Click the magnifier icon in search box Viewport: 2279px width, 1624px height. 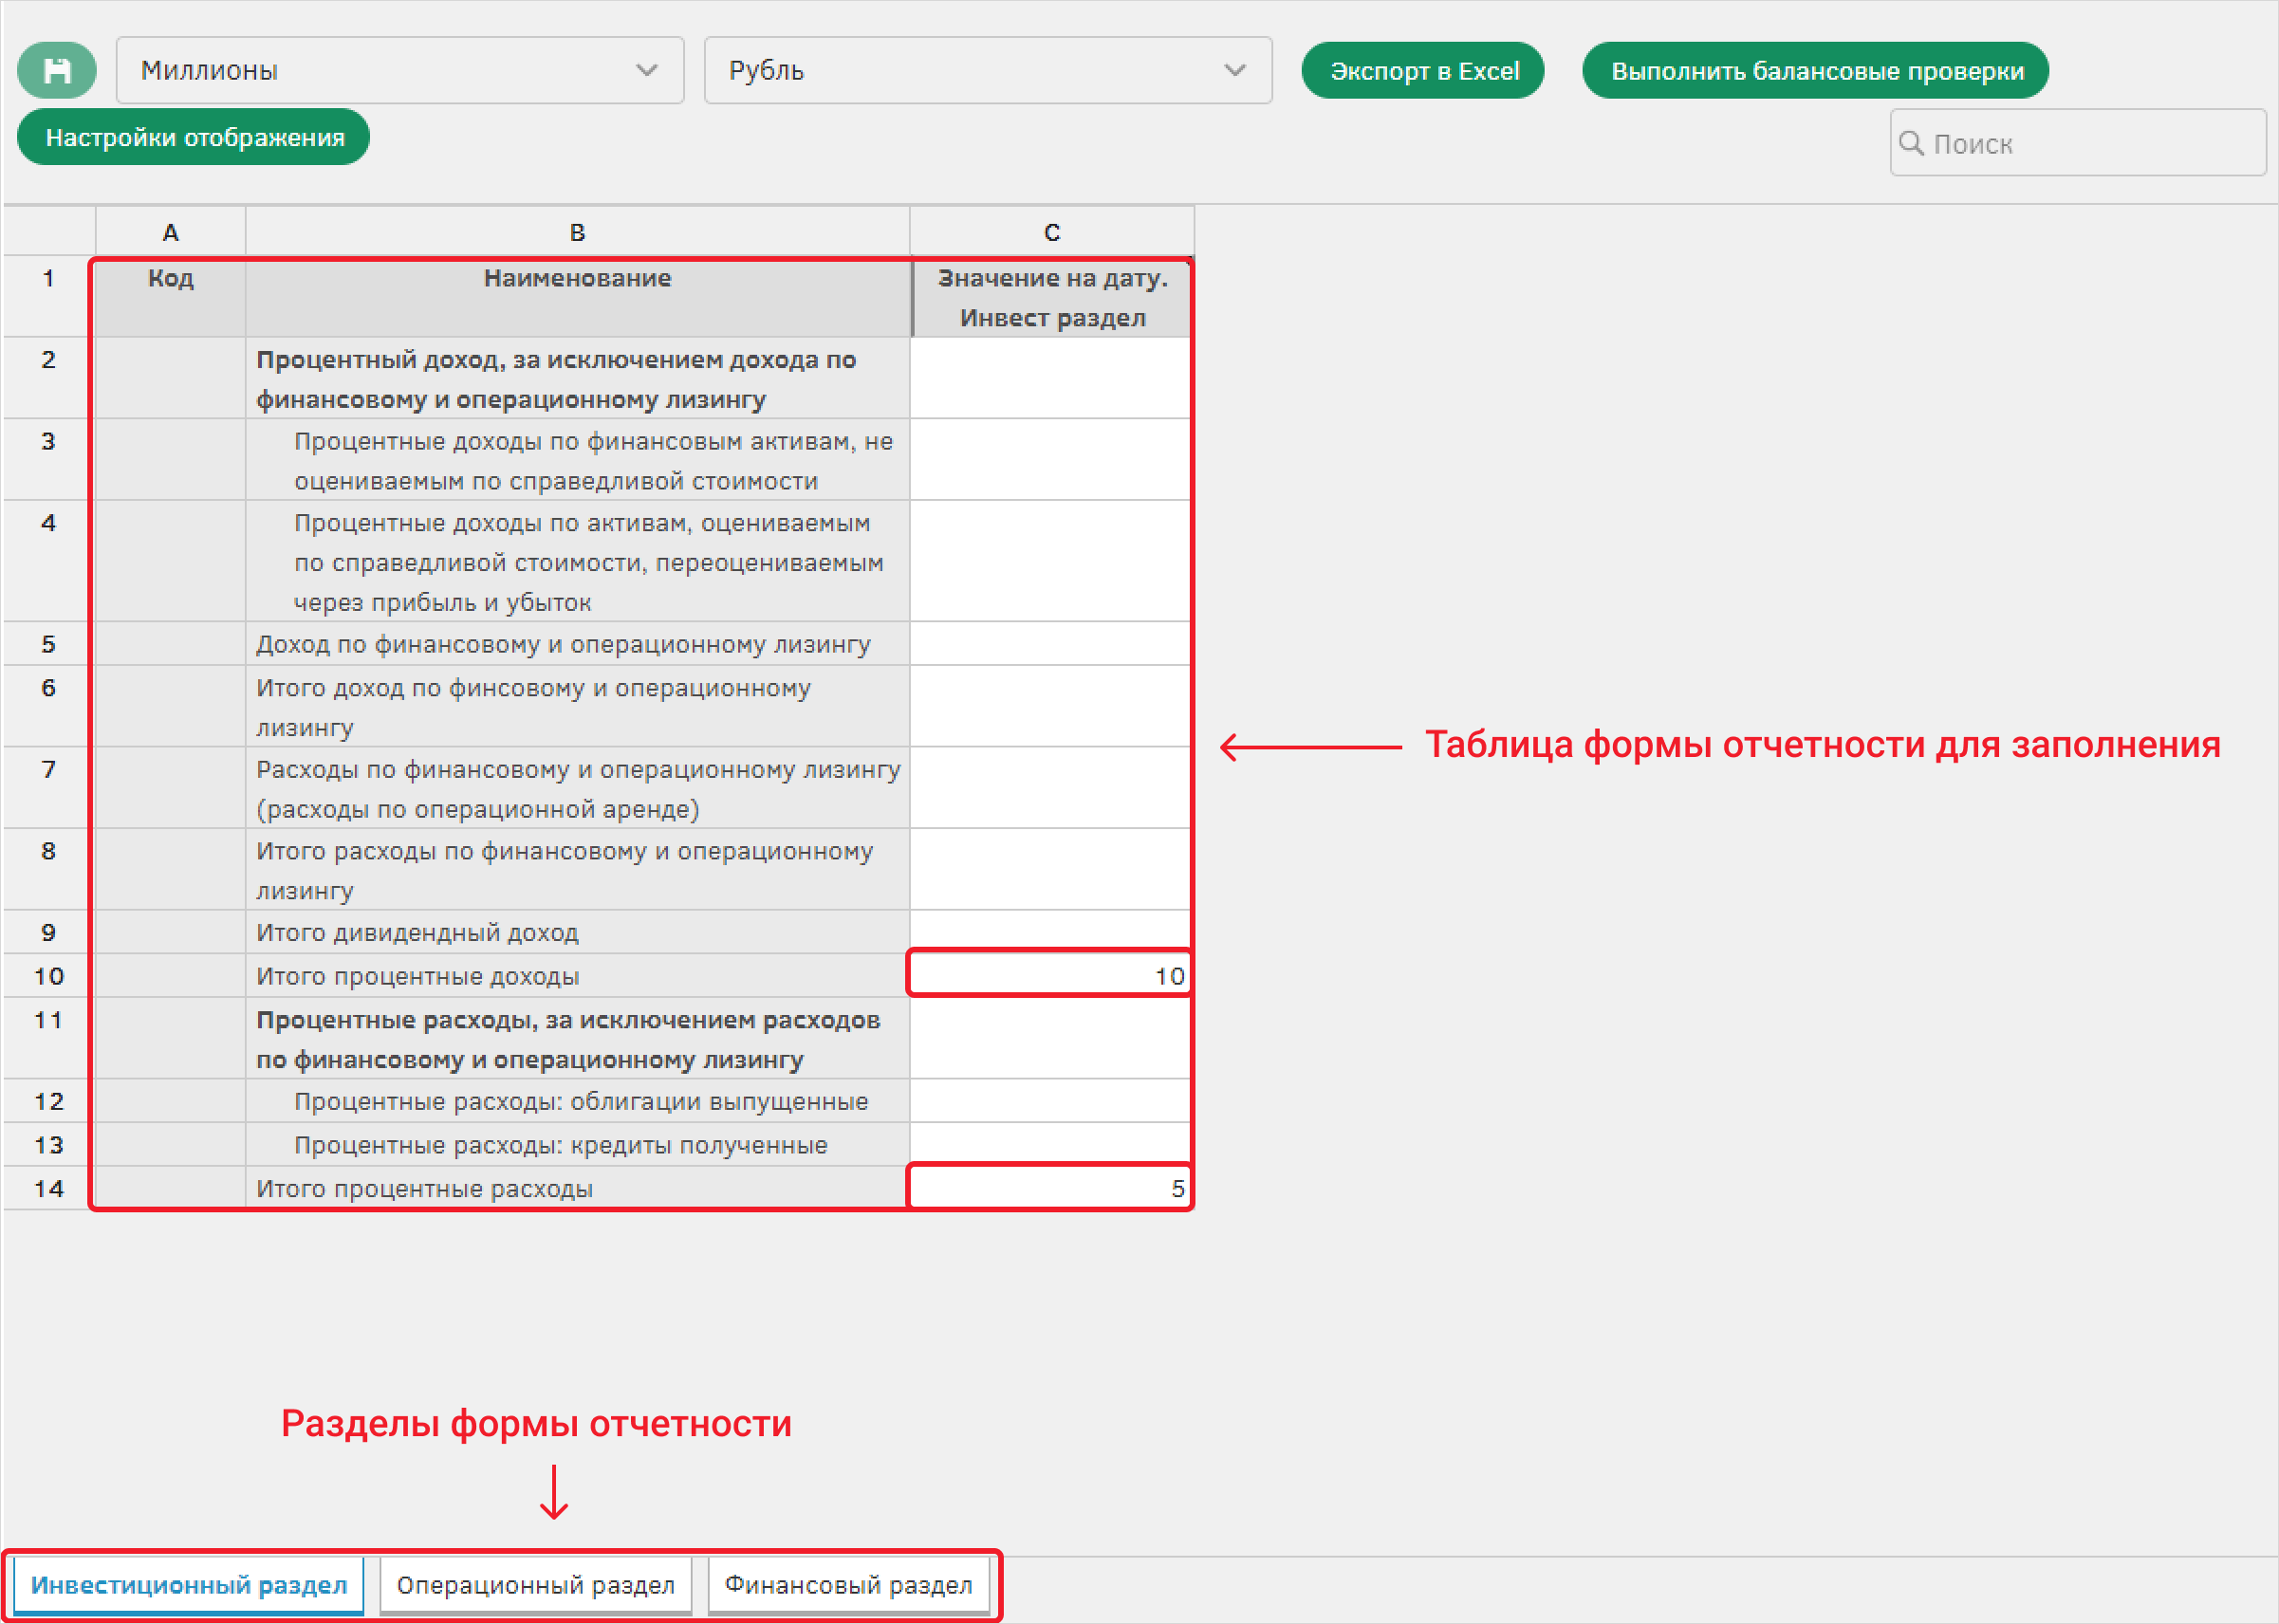click(1911, 143)
